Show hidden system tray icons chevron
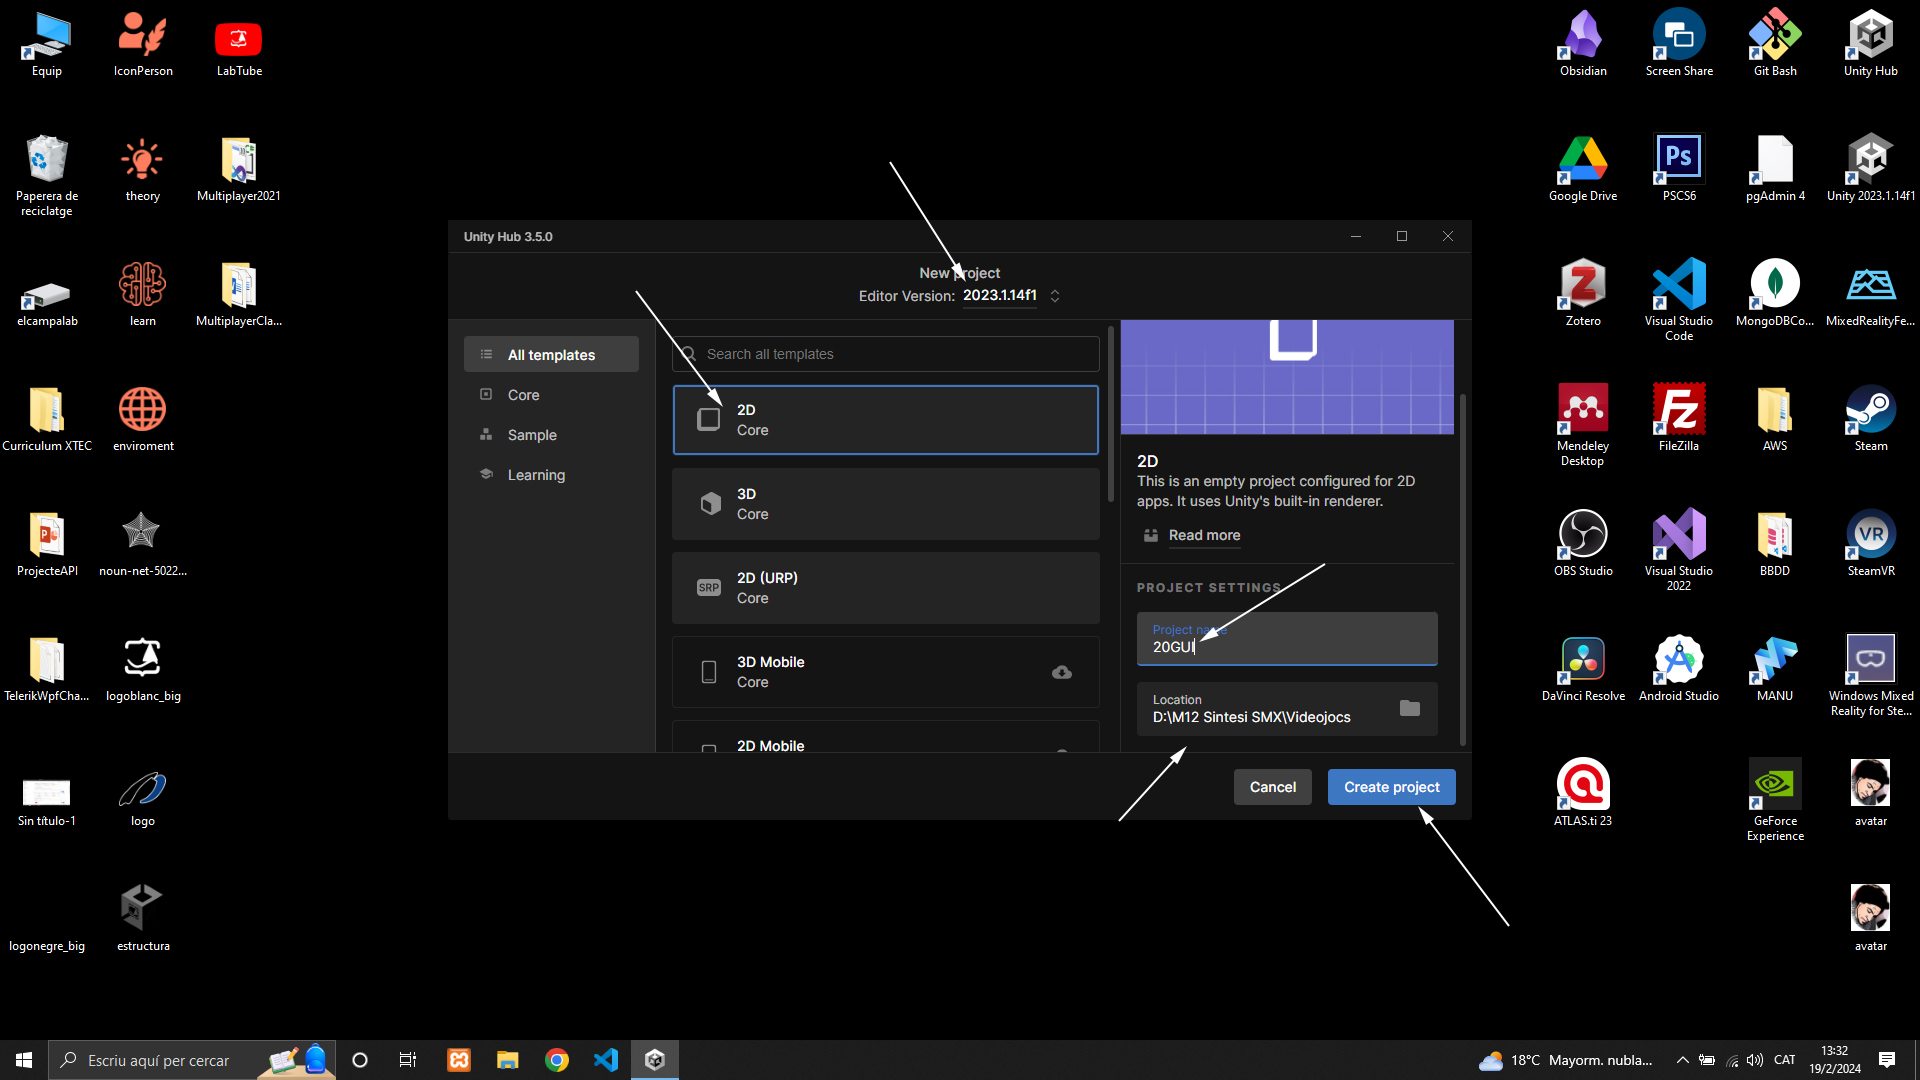 point(1682,1060)
